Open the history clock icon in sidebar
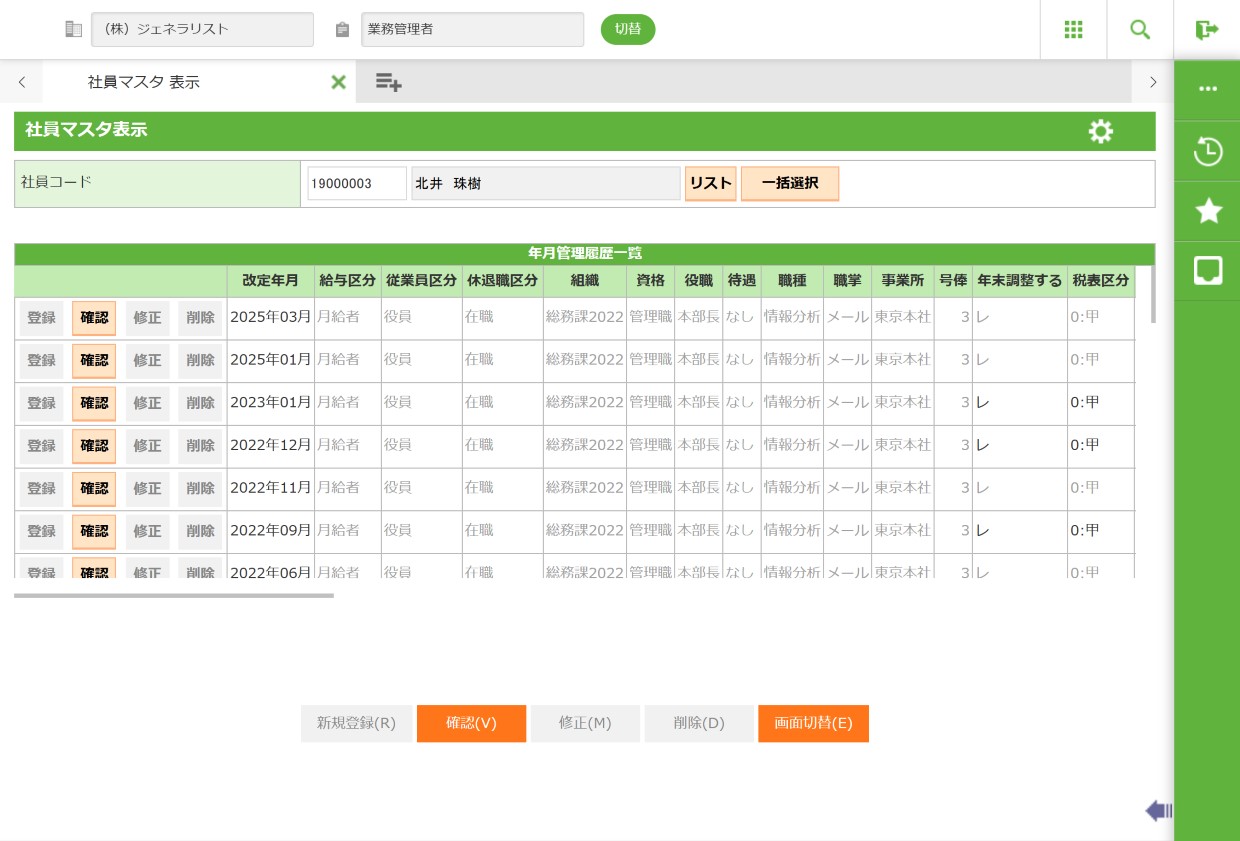The image size is (1240, 841). [1207, 152]
